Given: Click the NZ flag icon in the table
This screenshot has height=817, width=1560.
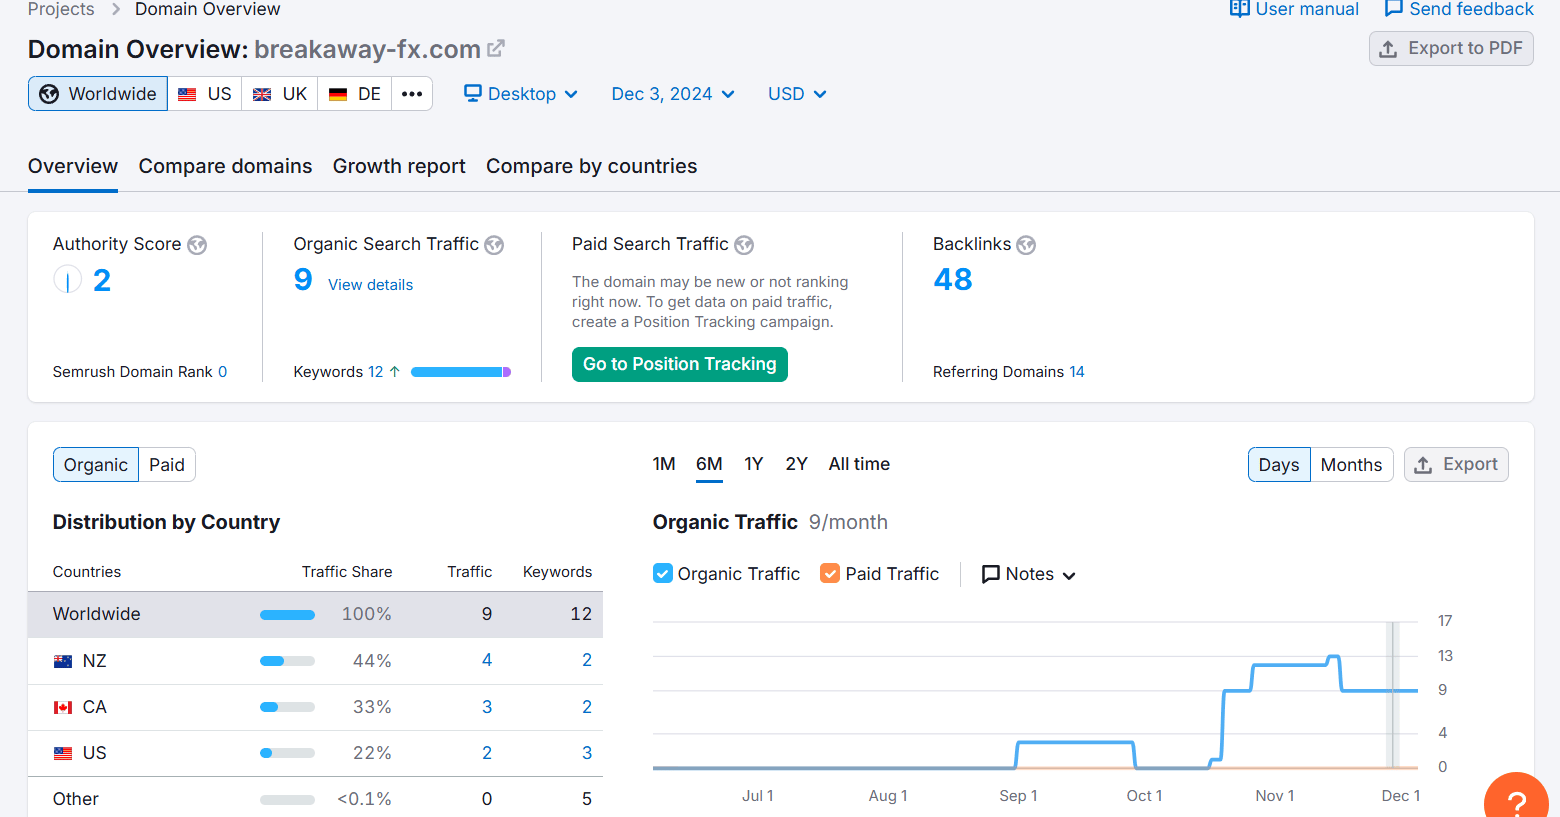Looking at the screenshot, I should [63, 661].
